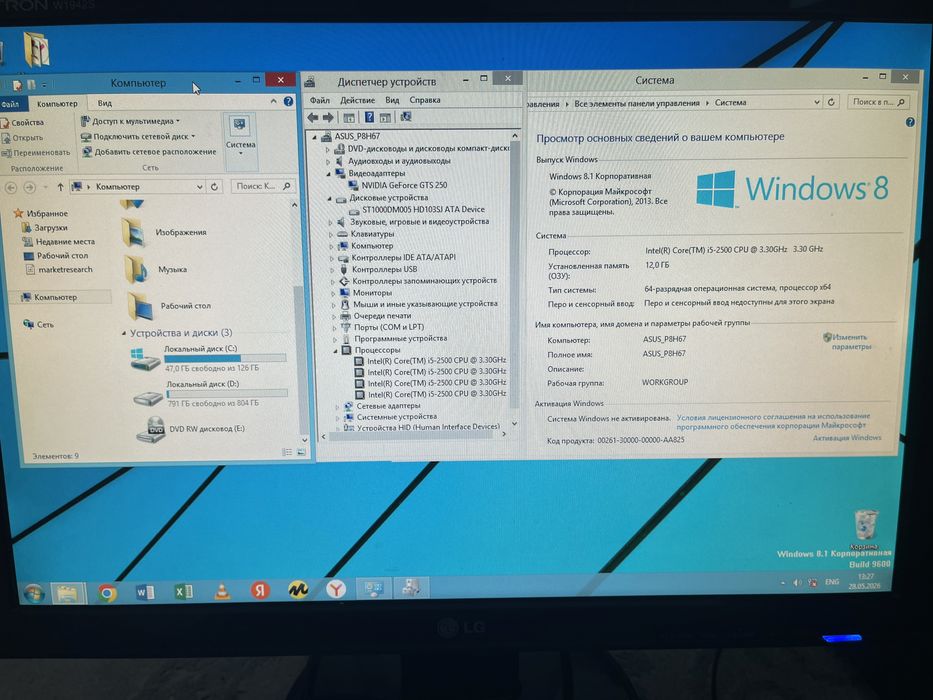The width and height of the screenshot is (933, 700).
Task: Switch to the Вид ribbon tab
Action: [x=105, y=103]
